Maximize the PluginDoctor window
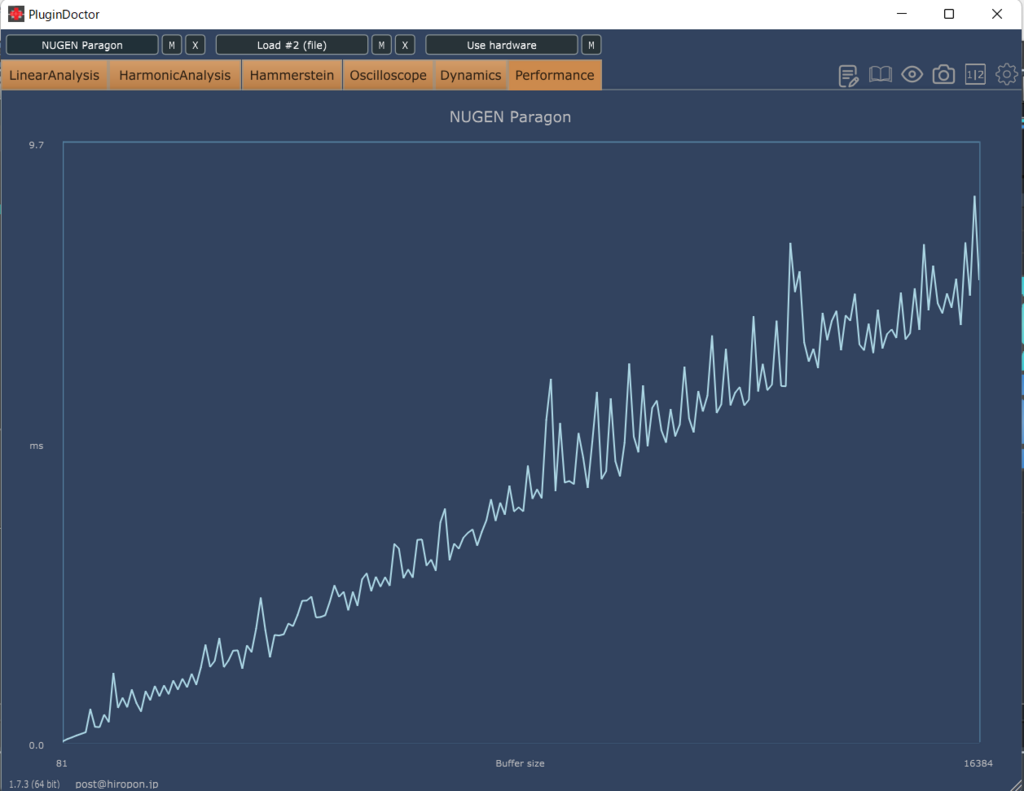Image resolution: width=1024 pixels, height=791 pixels. pos(949,14)
